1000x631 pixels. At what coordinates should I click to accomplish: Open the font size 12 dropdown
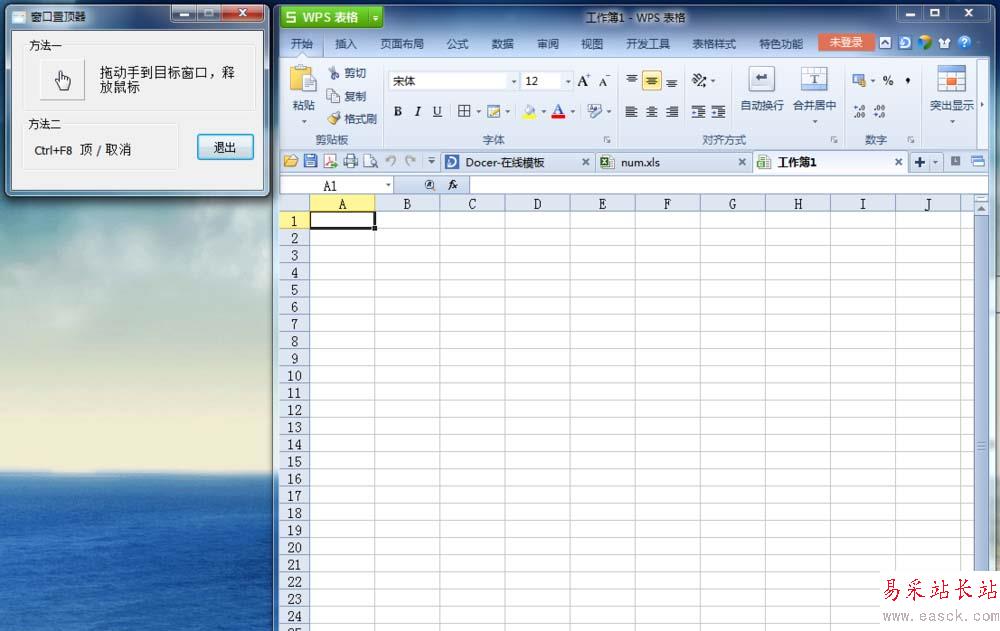click(568, 82)
